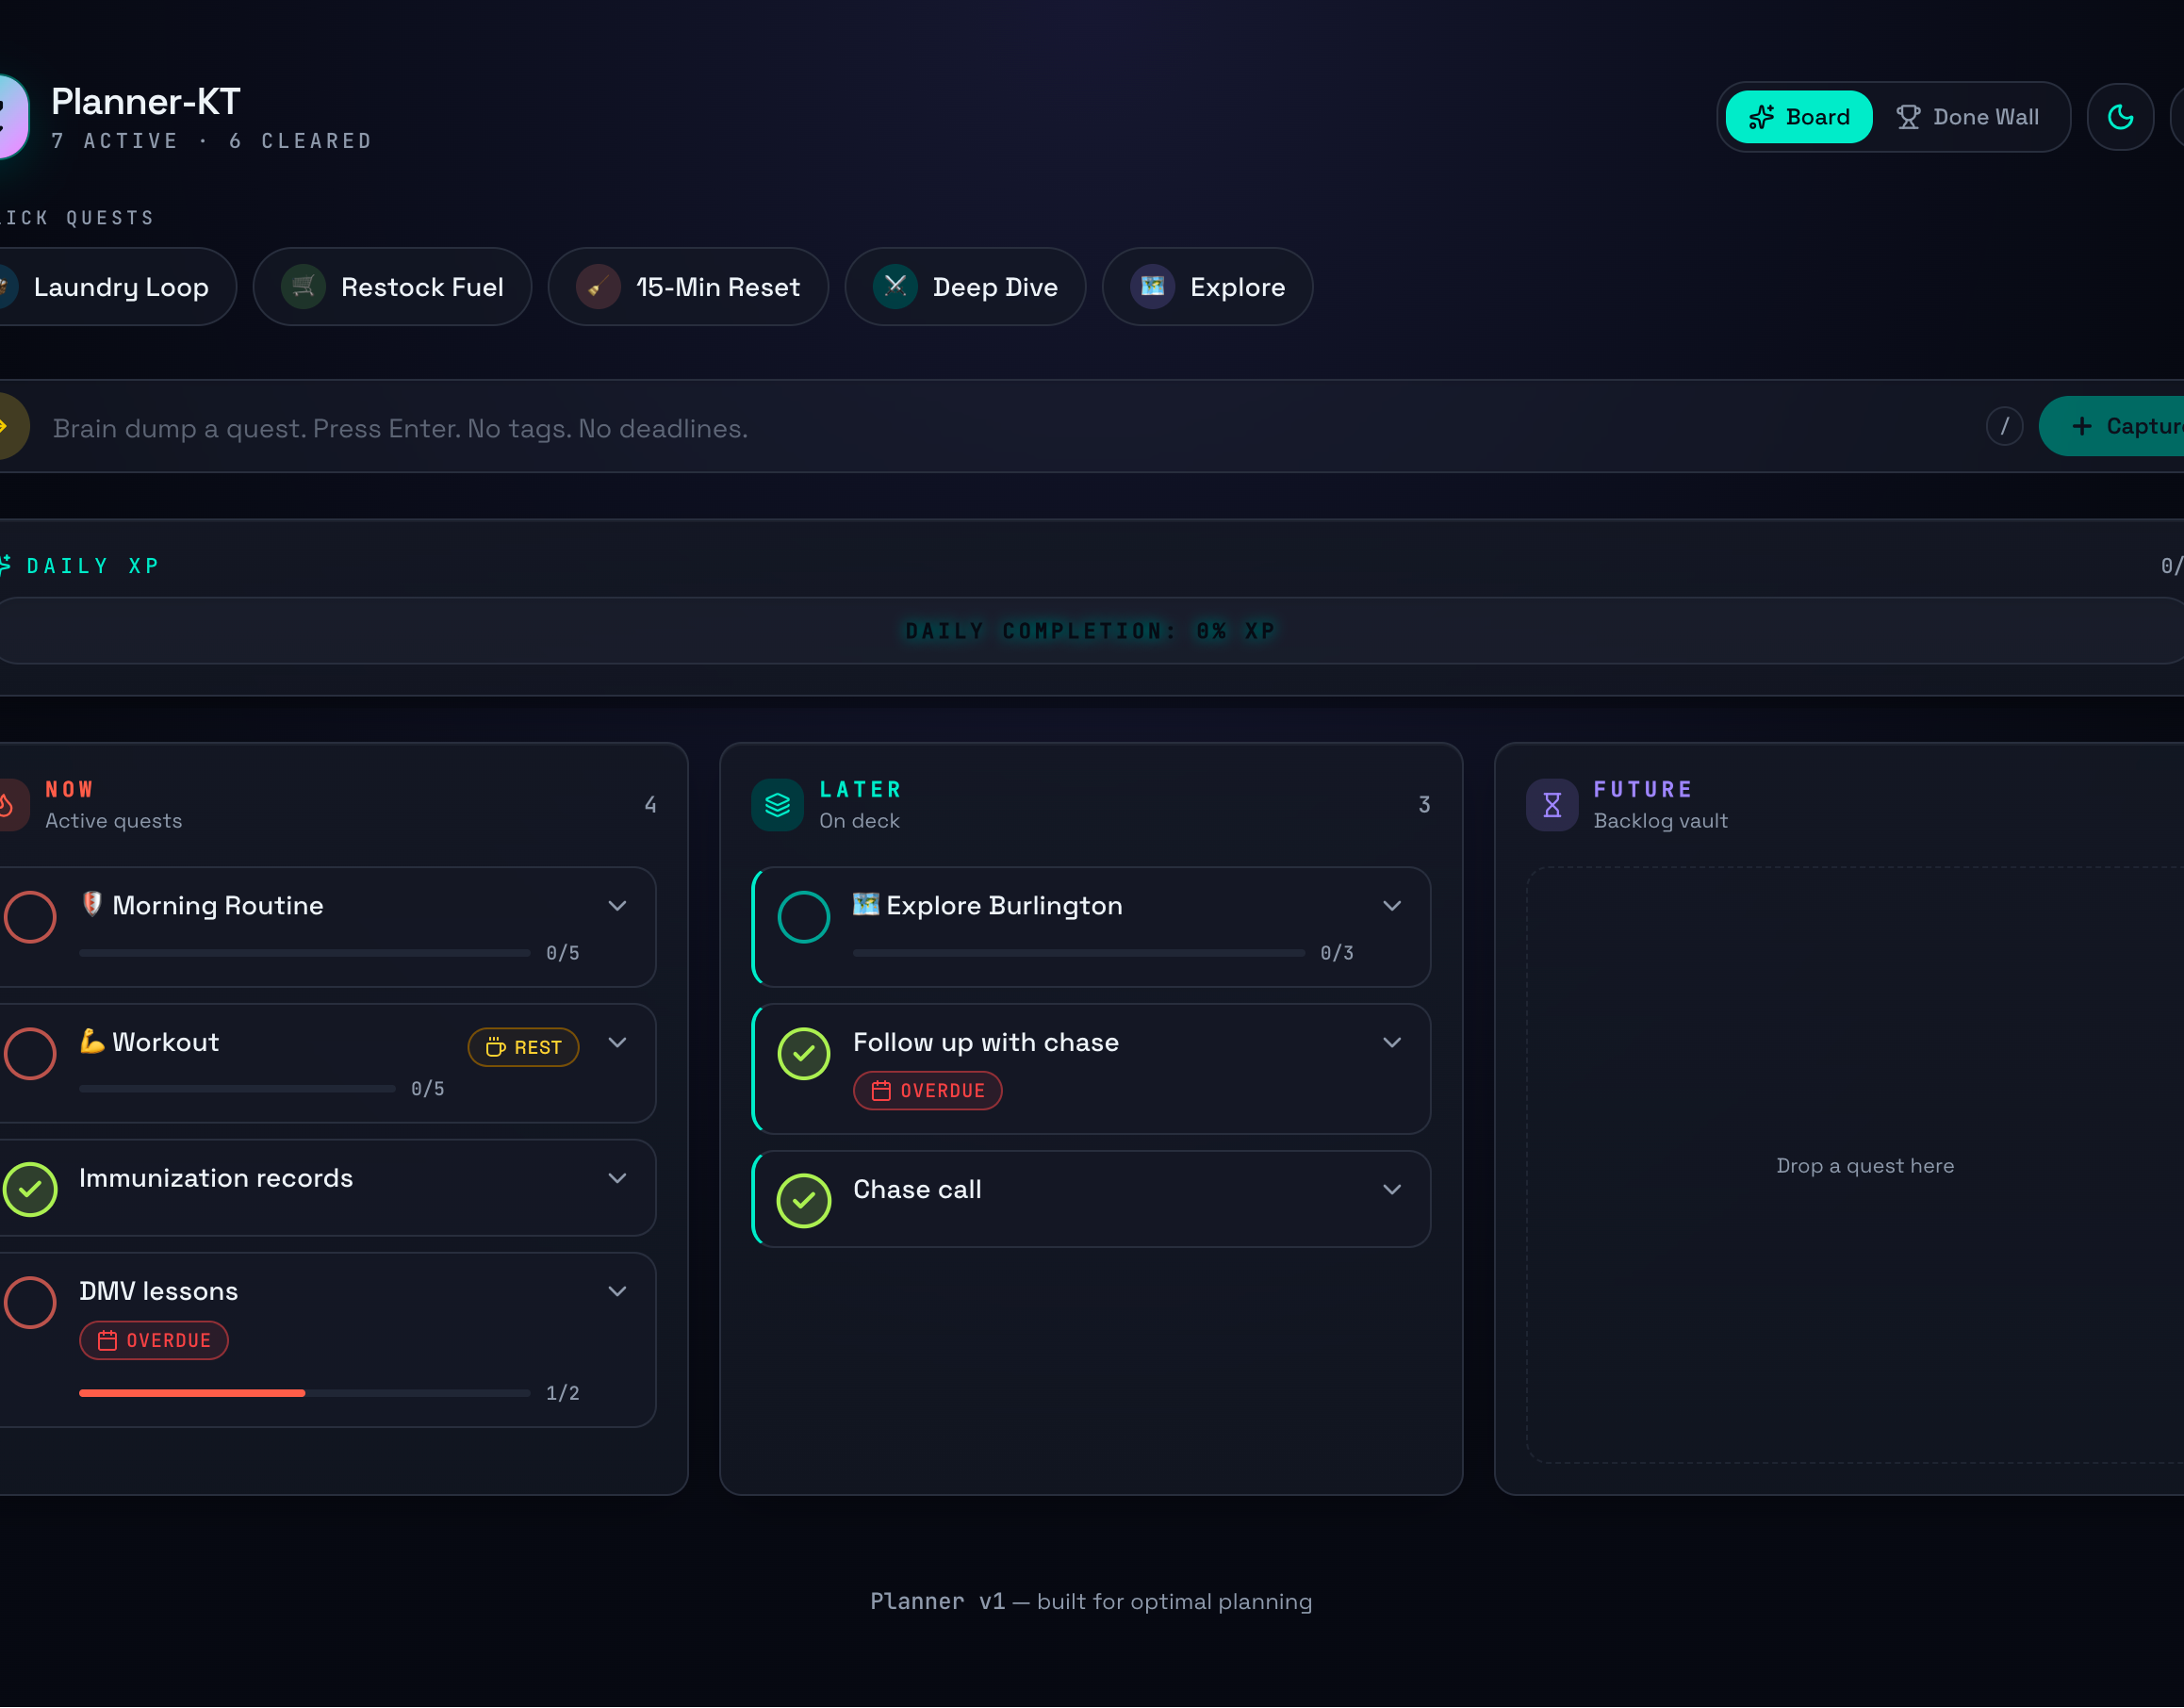Switch to the Done Wall tab
Image resolution: width=2184 pixels, height=1708 pixels.
[x=1968, y=117]
